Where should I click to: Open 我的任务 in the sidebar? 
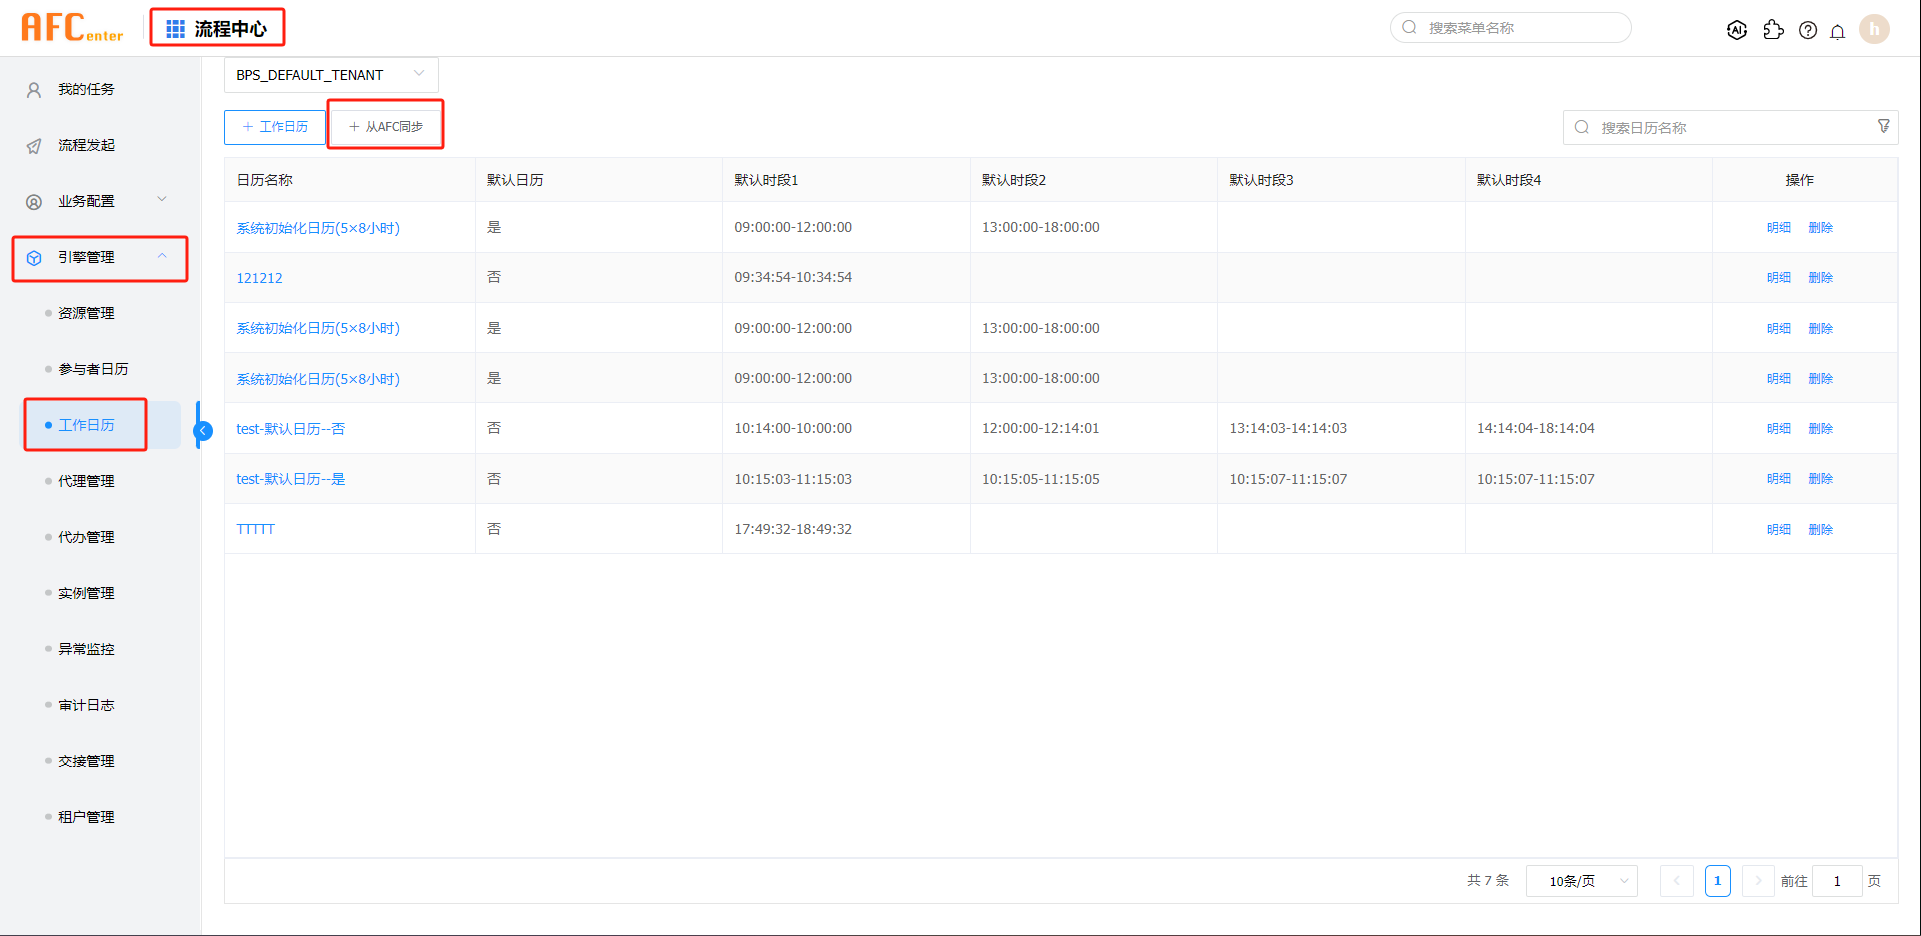click(86, 89)
